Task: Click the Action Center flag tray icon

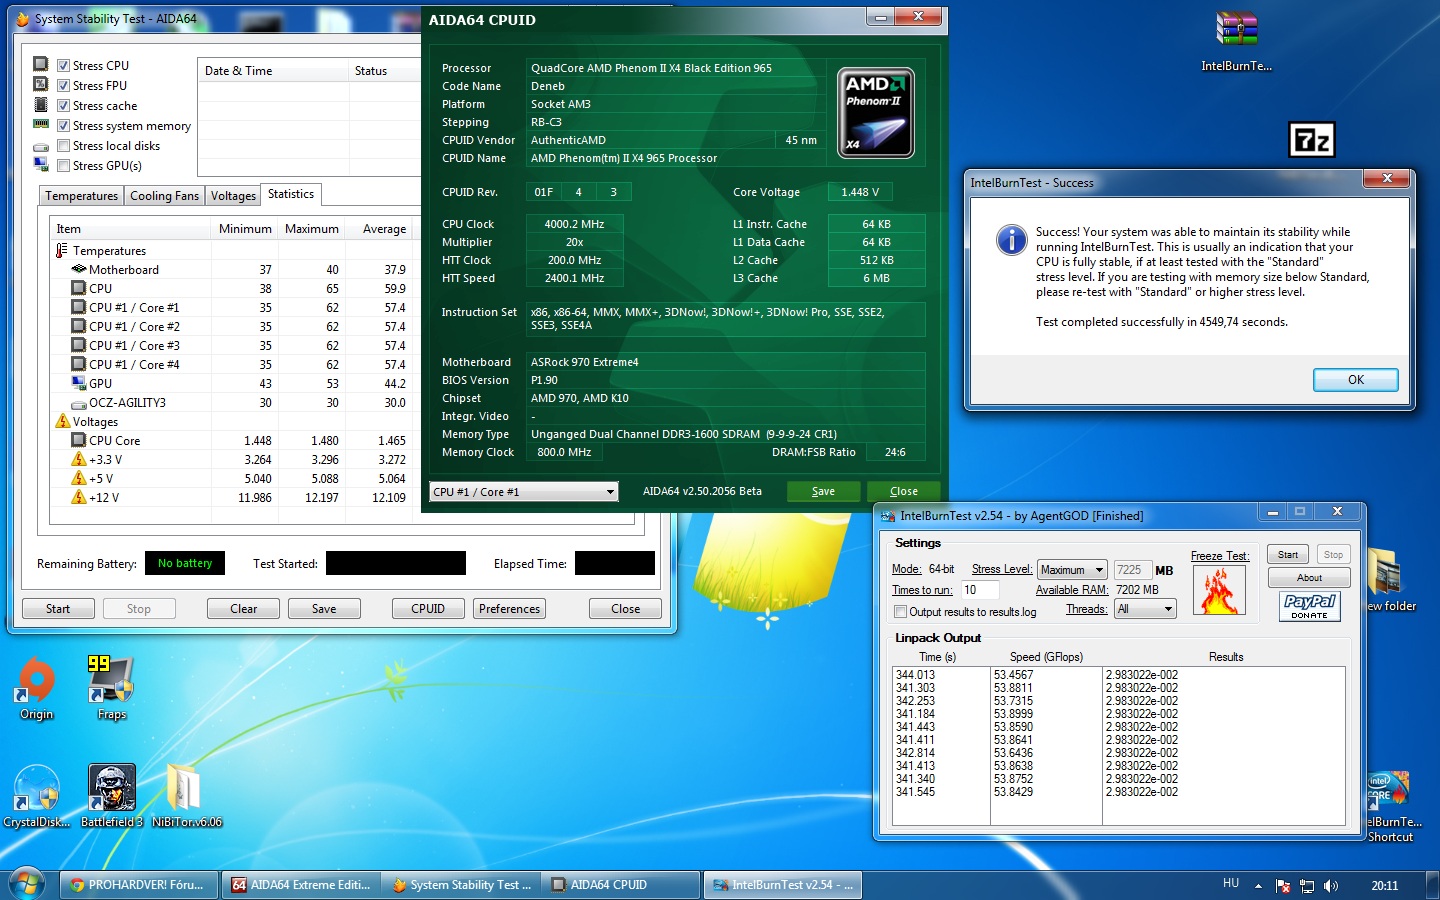Action: pos(1283,886)
